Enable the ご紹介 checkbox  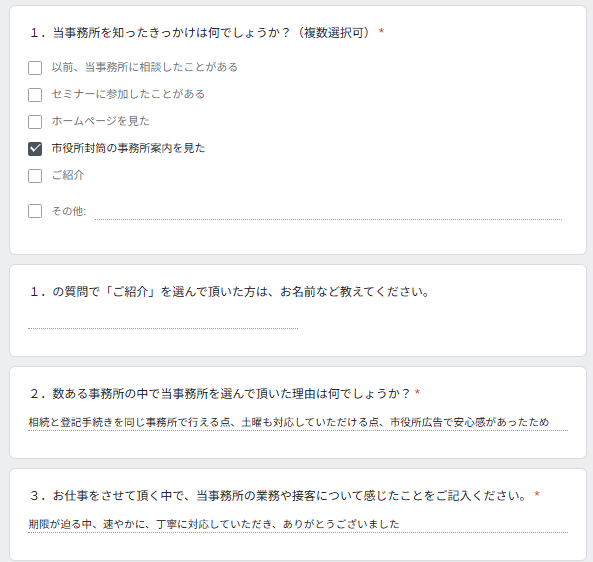tap(35, 176)
